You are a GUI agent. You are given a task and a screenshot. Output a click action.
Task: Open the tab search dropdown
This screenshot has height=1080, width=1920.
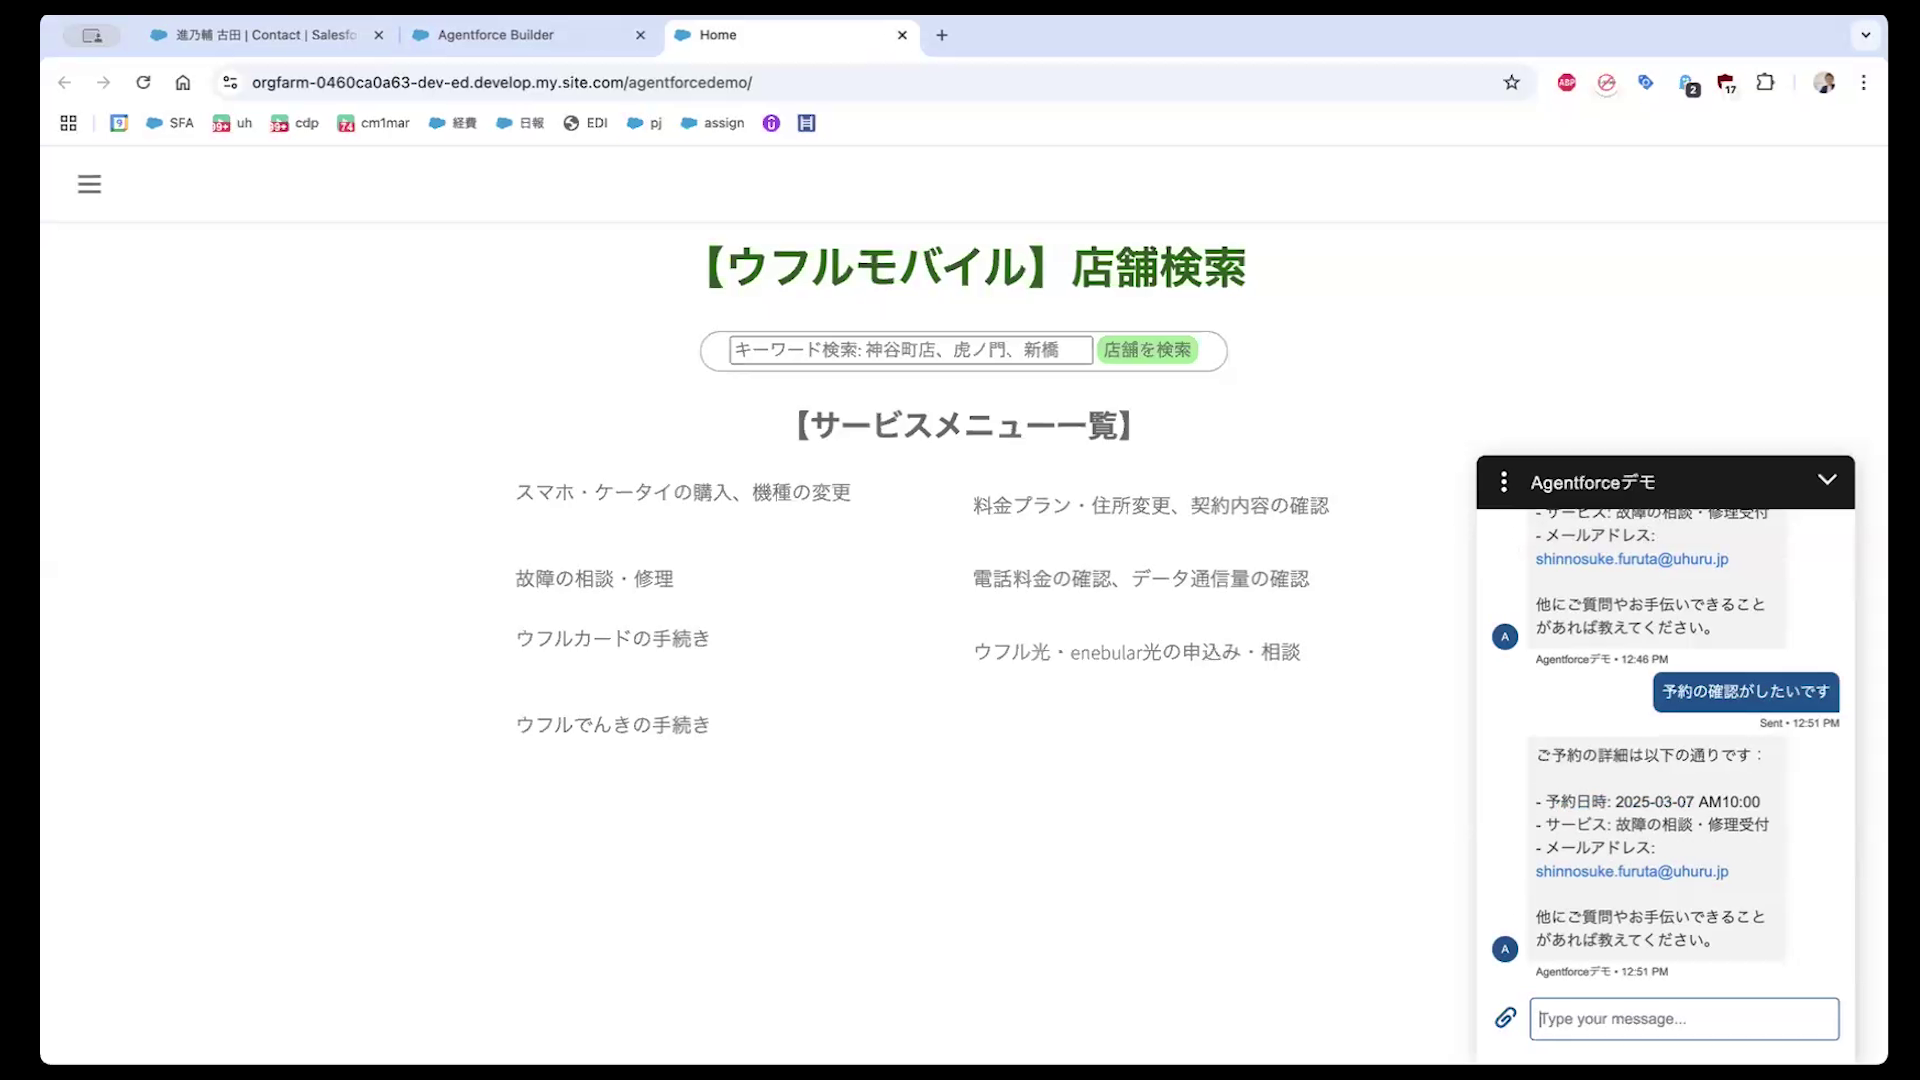[x=1865, y=35]
